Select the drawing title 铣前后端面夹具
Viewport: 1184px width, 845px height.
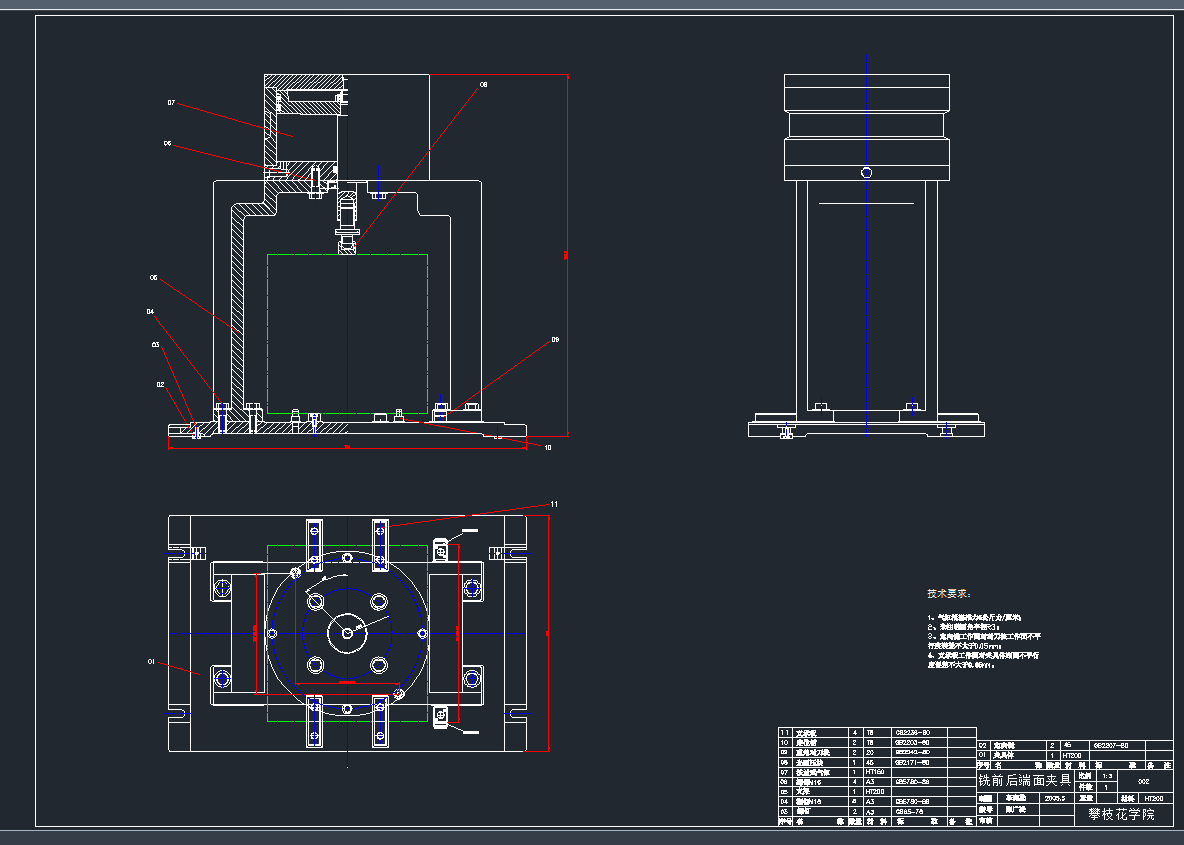click(1024, 779)
